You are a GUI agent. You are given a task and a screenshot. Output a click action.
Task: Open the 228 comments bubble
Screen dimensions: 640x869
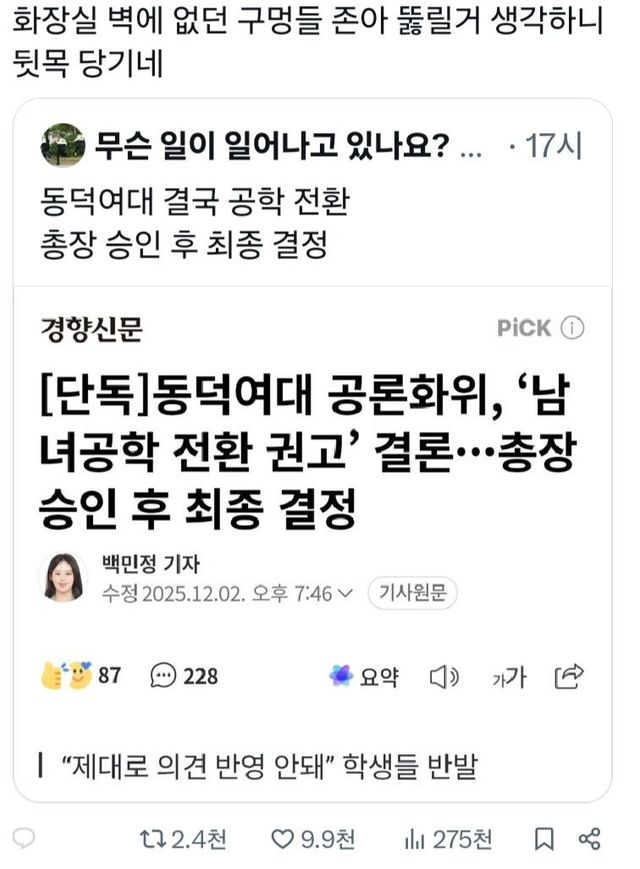184,676
